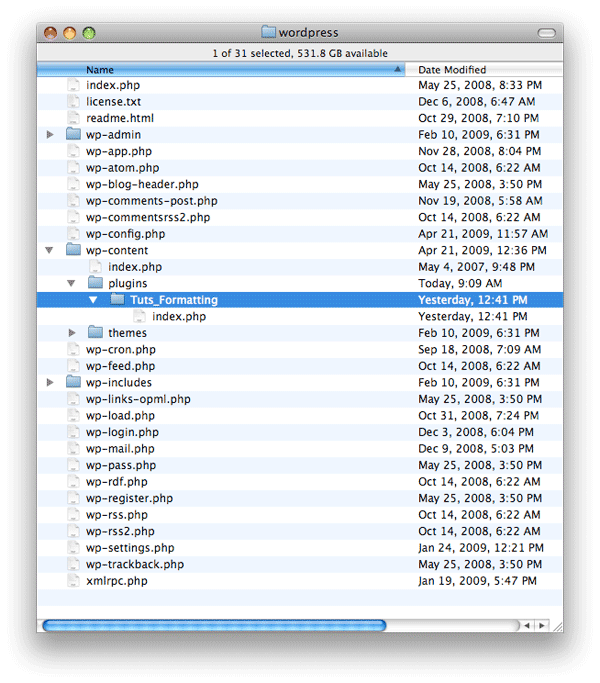Click the wp-feed.php file icon
Image resolution: width=600 pixels, height=683 pixels.
(x=74, y=366)
